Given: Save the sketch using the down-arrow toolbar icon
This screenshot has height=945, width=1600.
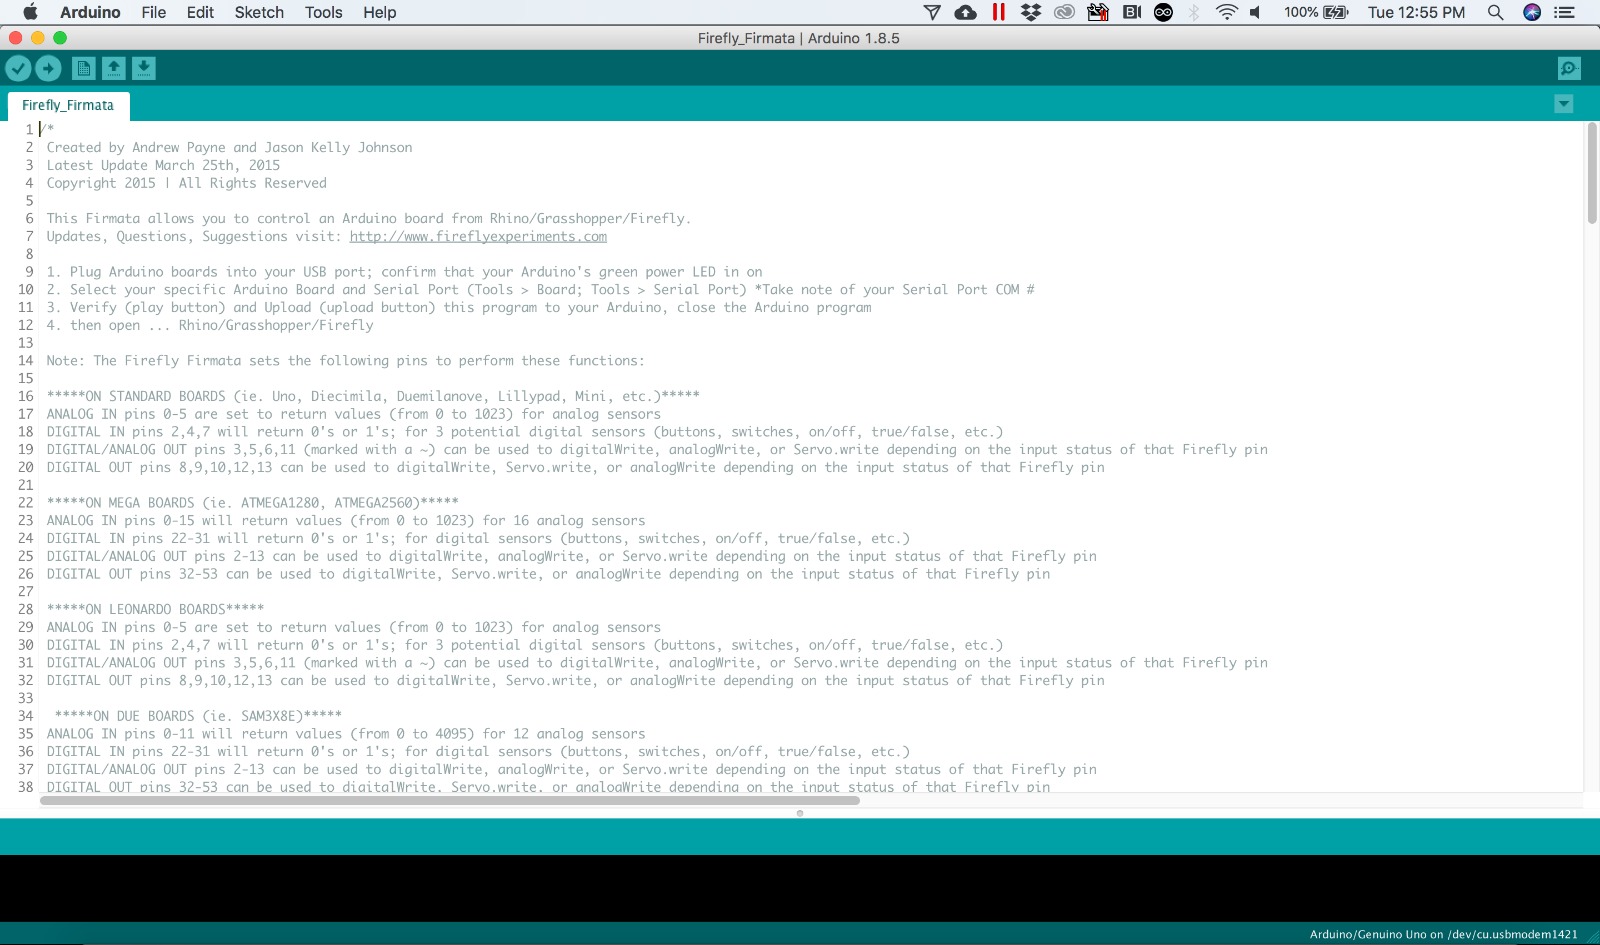Looking at the screenshot, I should (144, 68).
